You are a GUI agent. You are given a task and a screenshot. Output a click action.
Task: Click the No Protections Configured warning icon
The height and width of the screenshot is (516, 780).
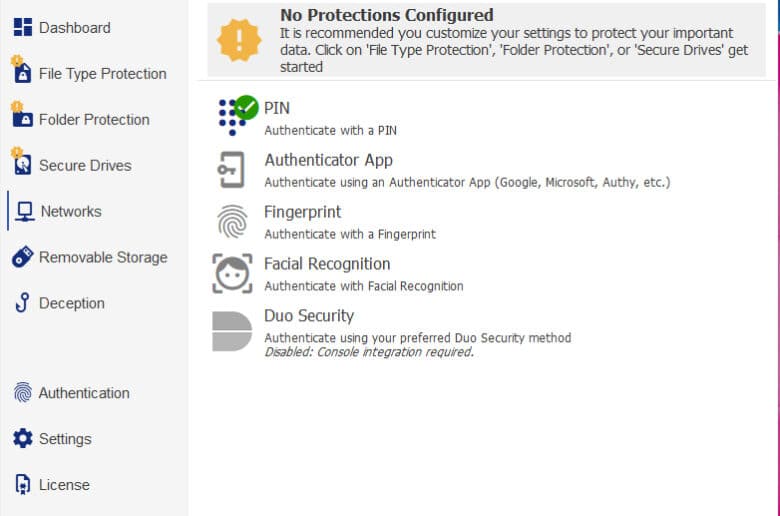tap(239, 40)
